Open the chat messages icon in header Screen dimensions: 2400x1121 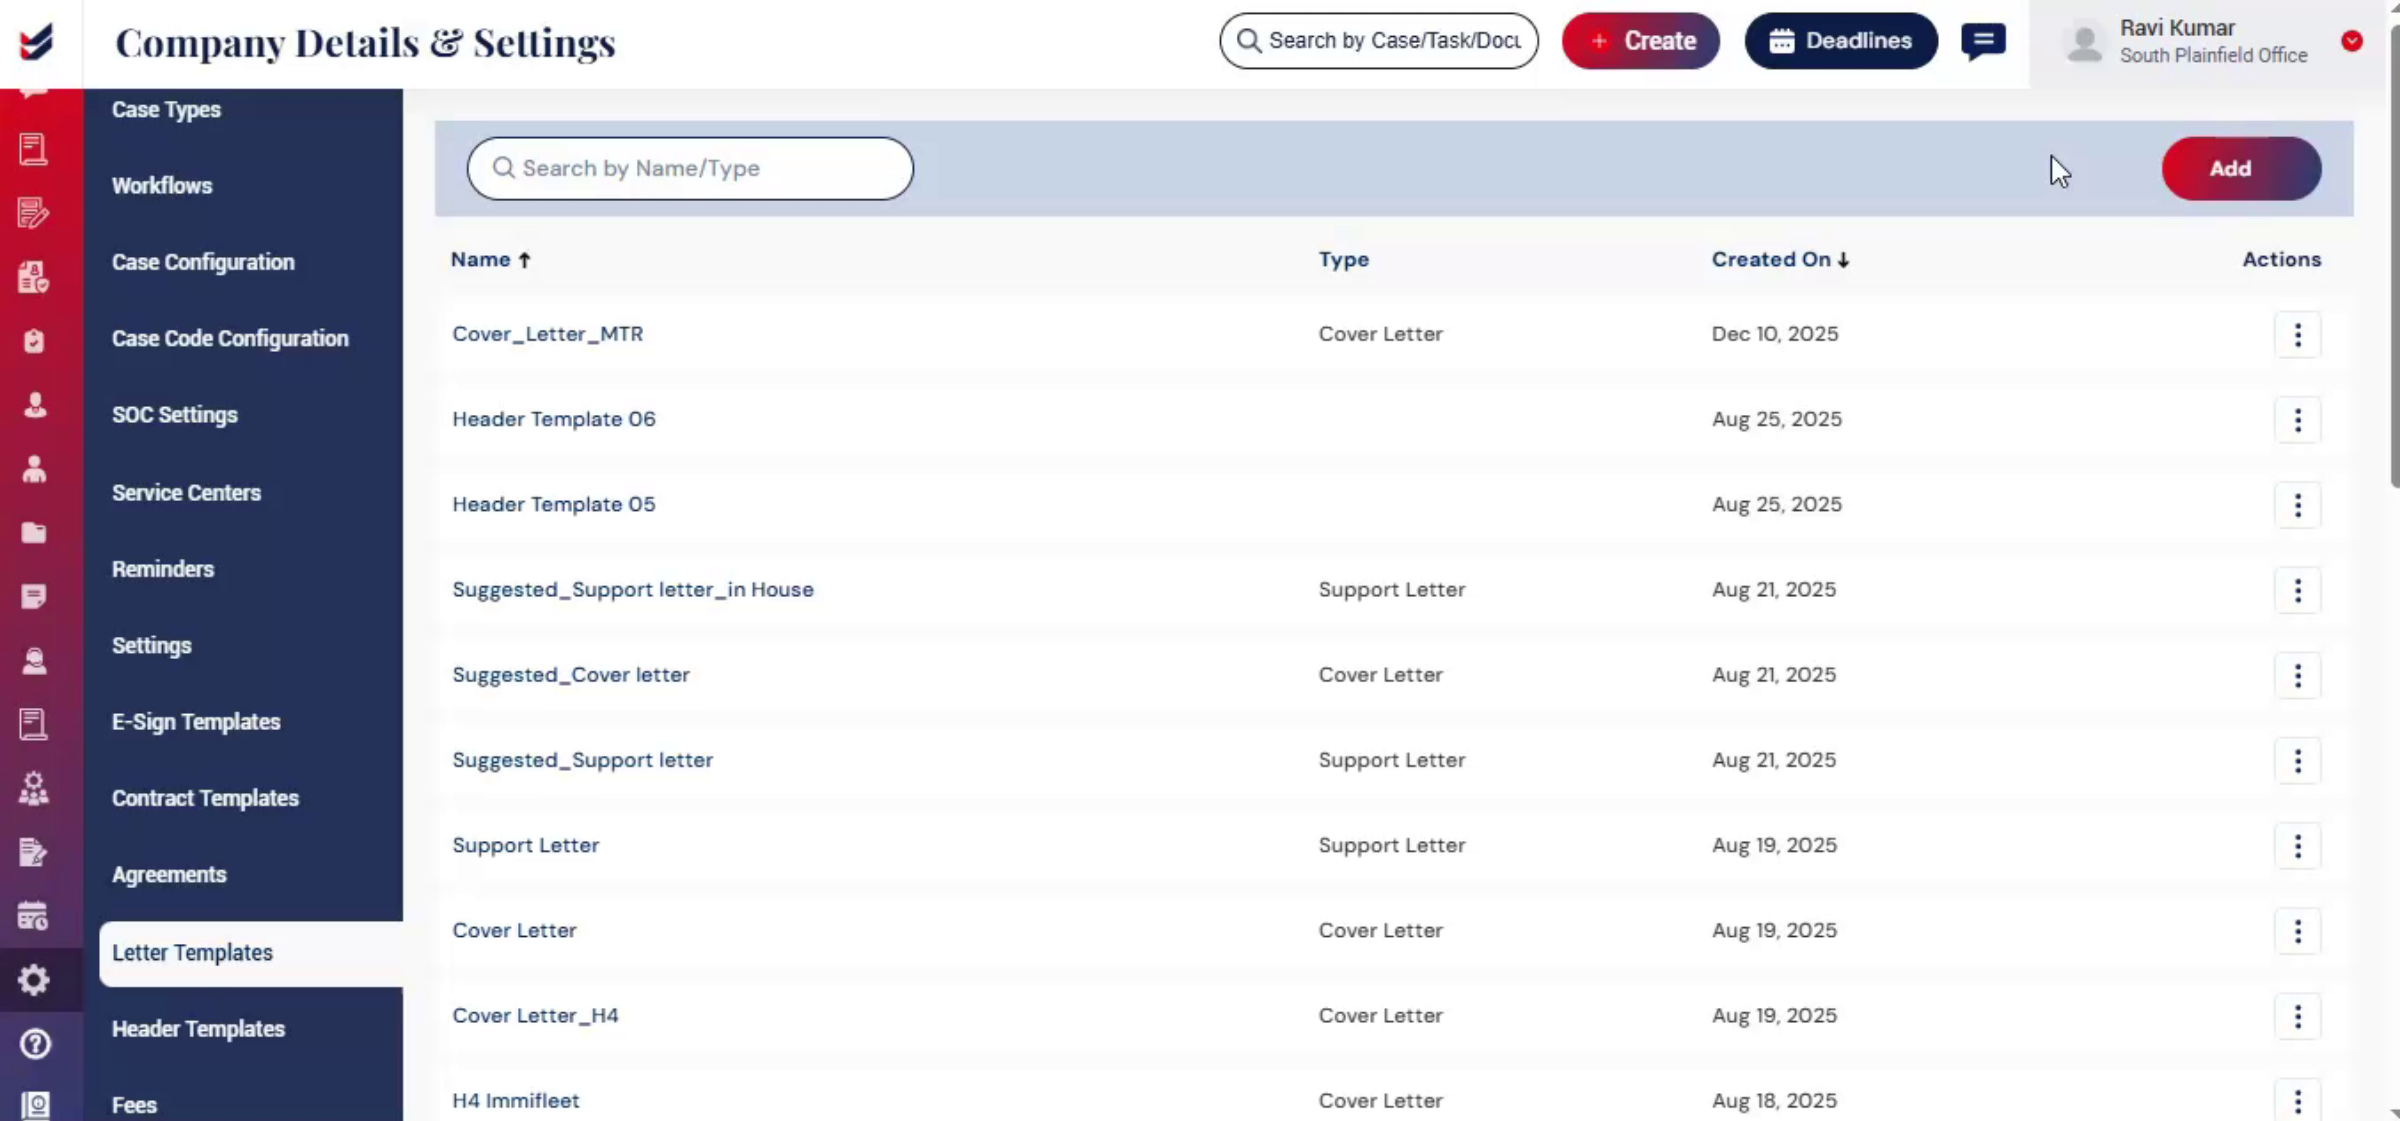pos(1983,41)
